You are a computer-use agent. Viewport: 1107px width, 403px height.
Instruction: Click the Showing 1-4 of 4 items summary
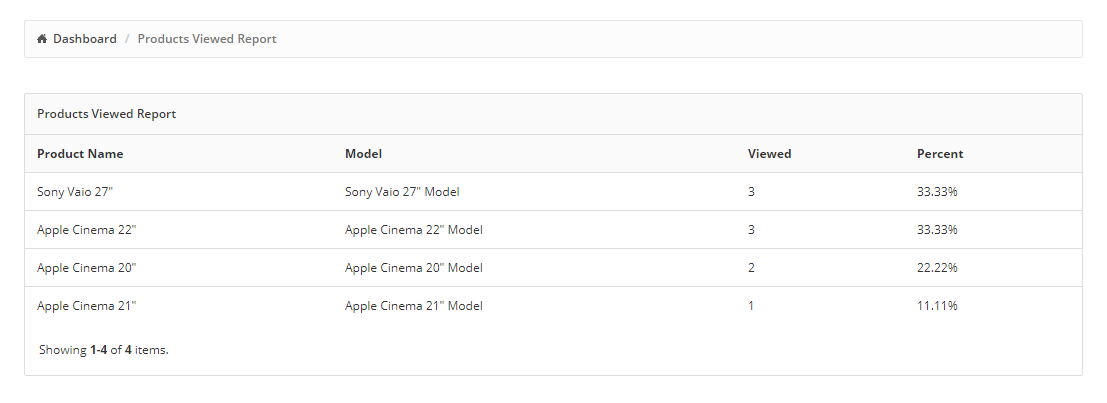104,350
